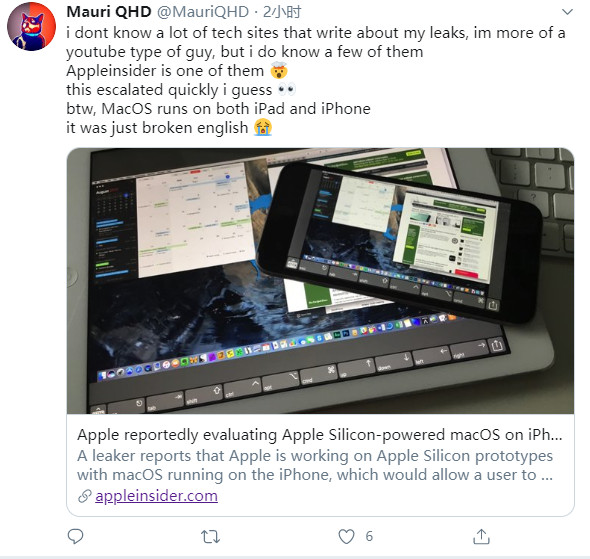Retweet this post using the retweet icon
This screenshot has height=559, width=590.
(x=210, y=536)
